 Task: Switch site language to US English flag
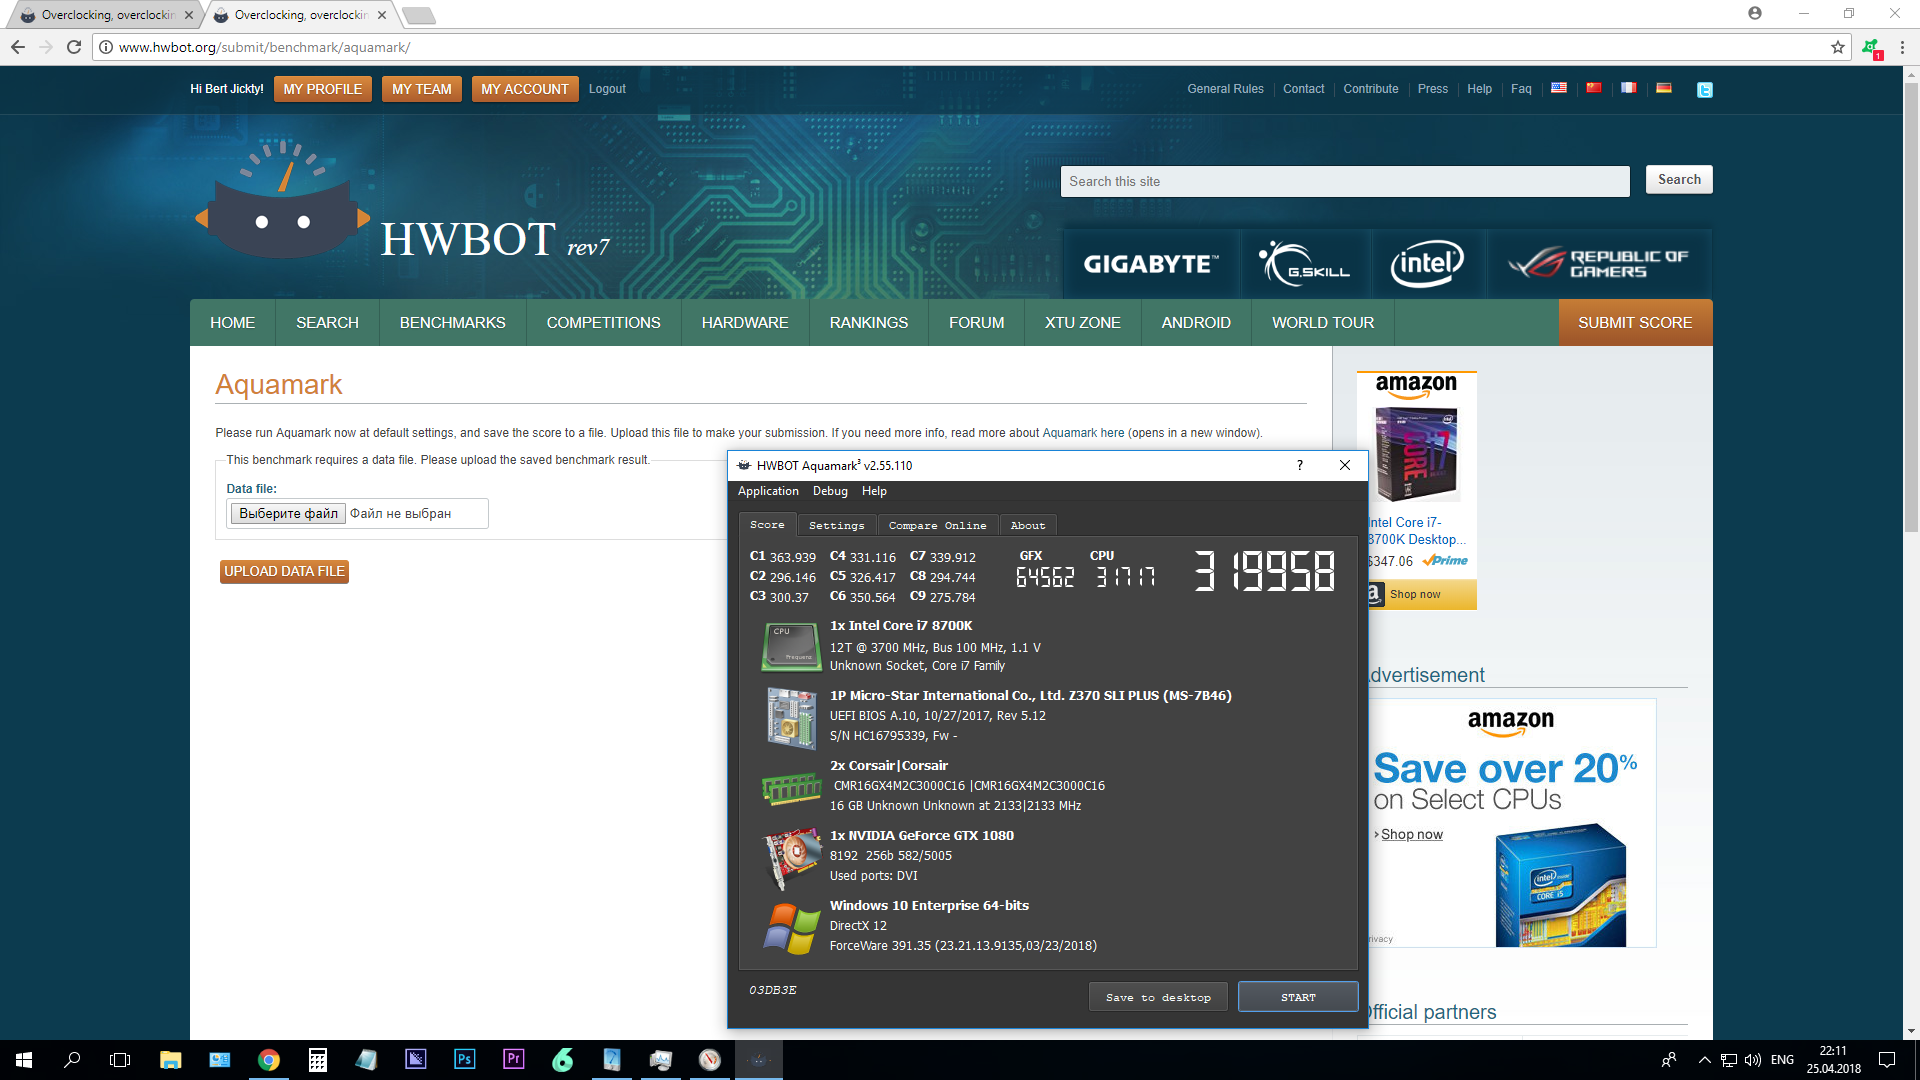[x=1559, y=88]
